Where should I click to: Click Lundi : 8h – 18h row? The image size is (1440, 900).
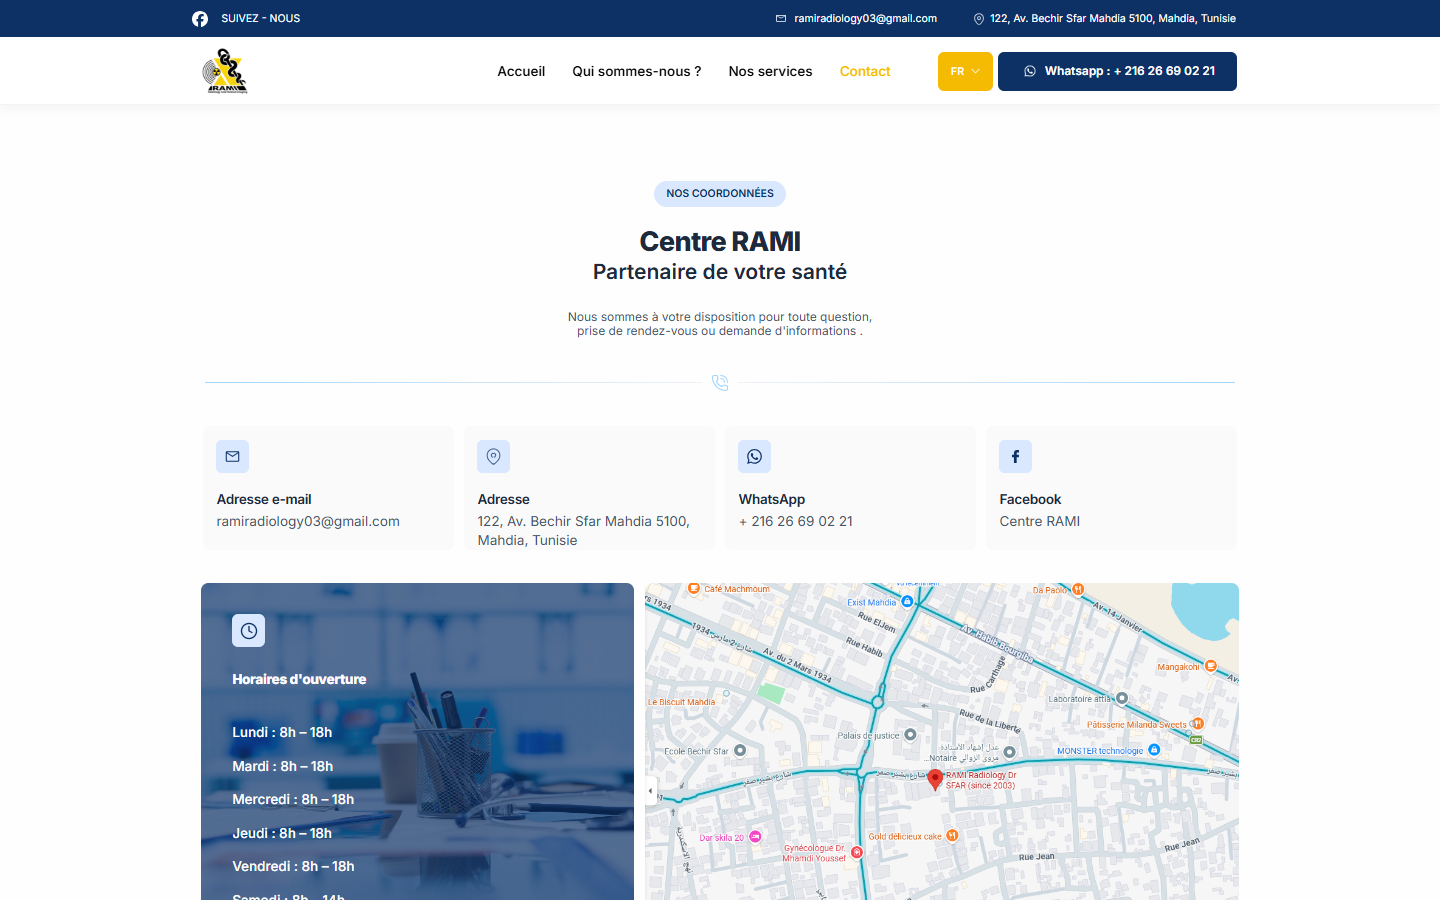(x=282, y=732)
